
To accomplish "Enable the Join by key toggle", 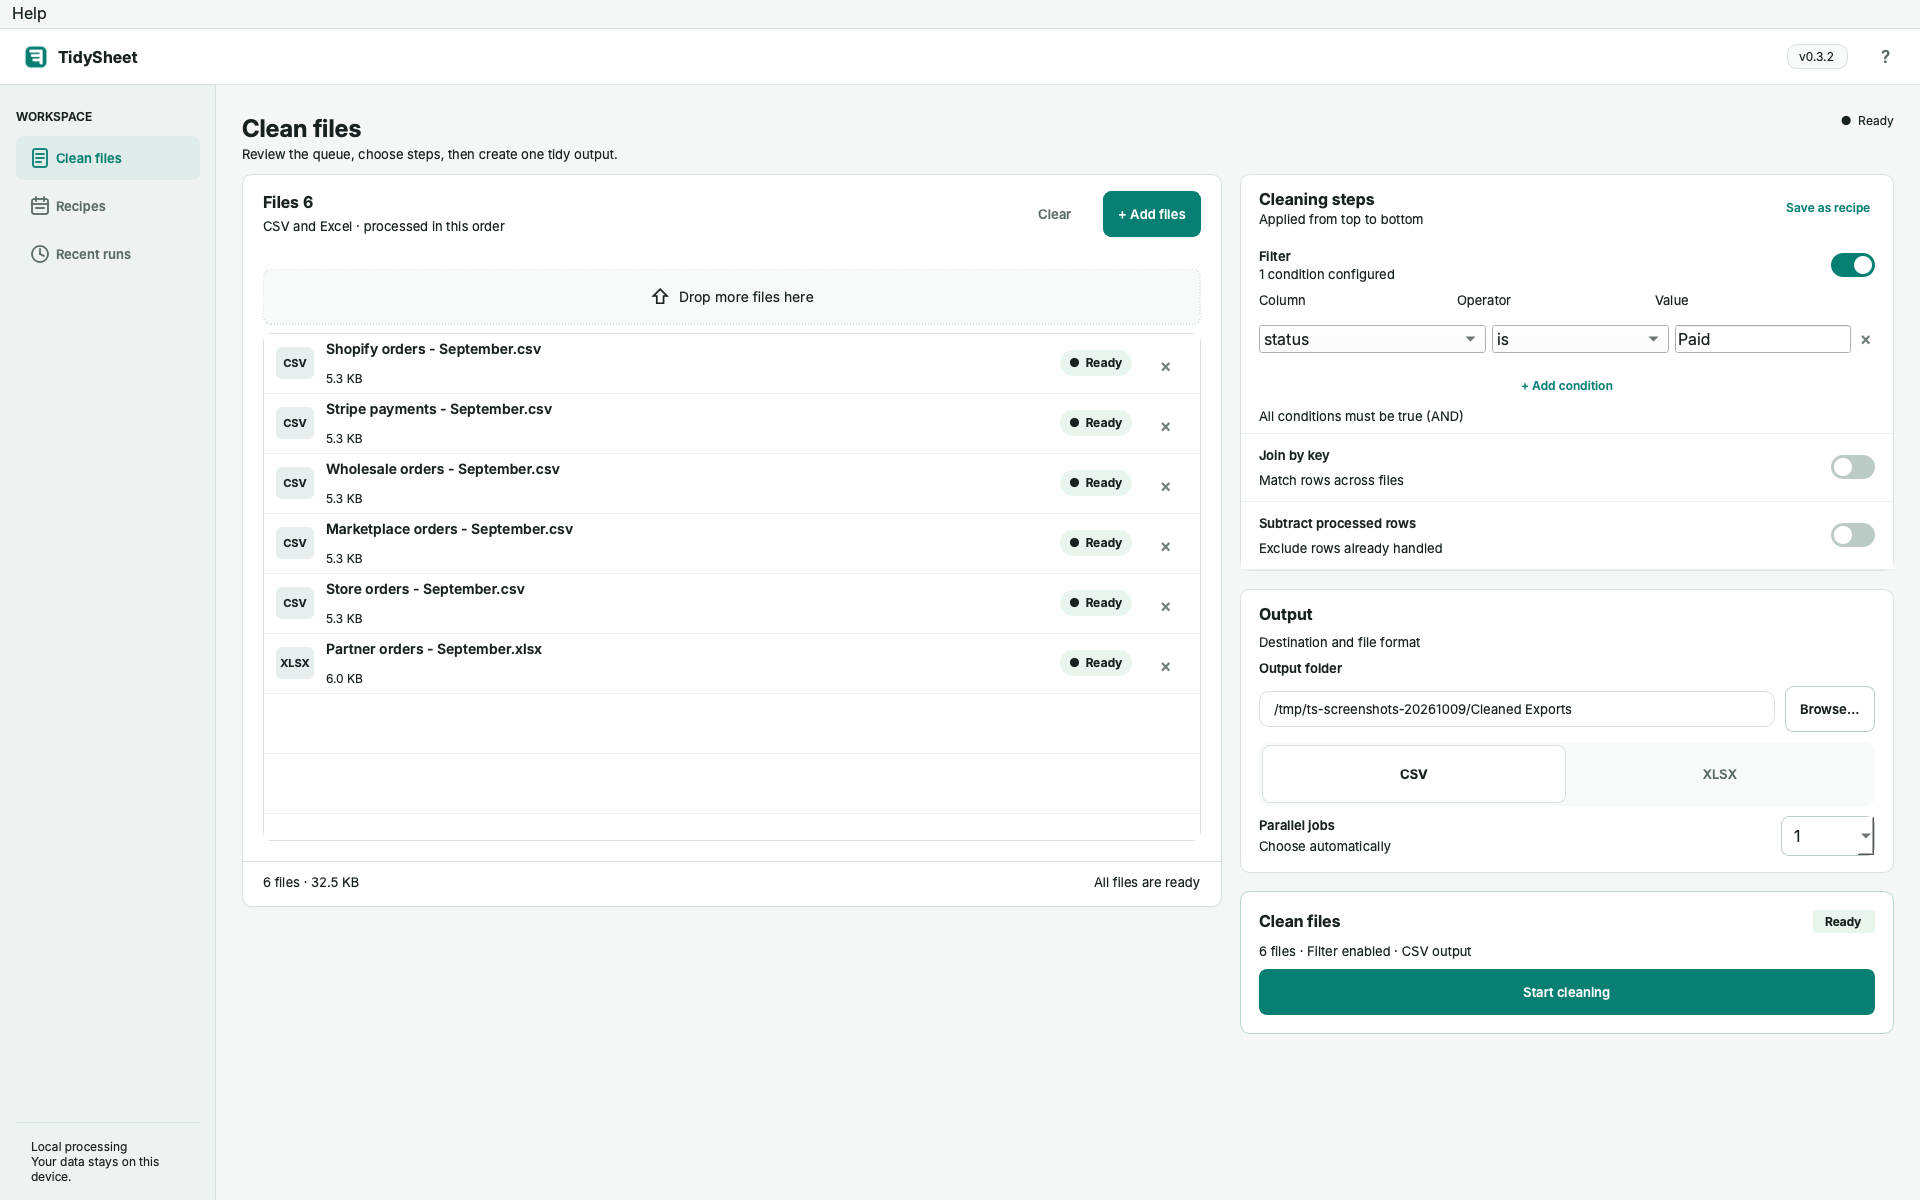I will tap(1852, 467).
